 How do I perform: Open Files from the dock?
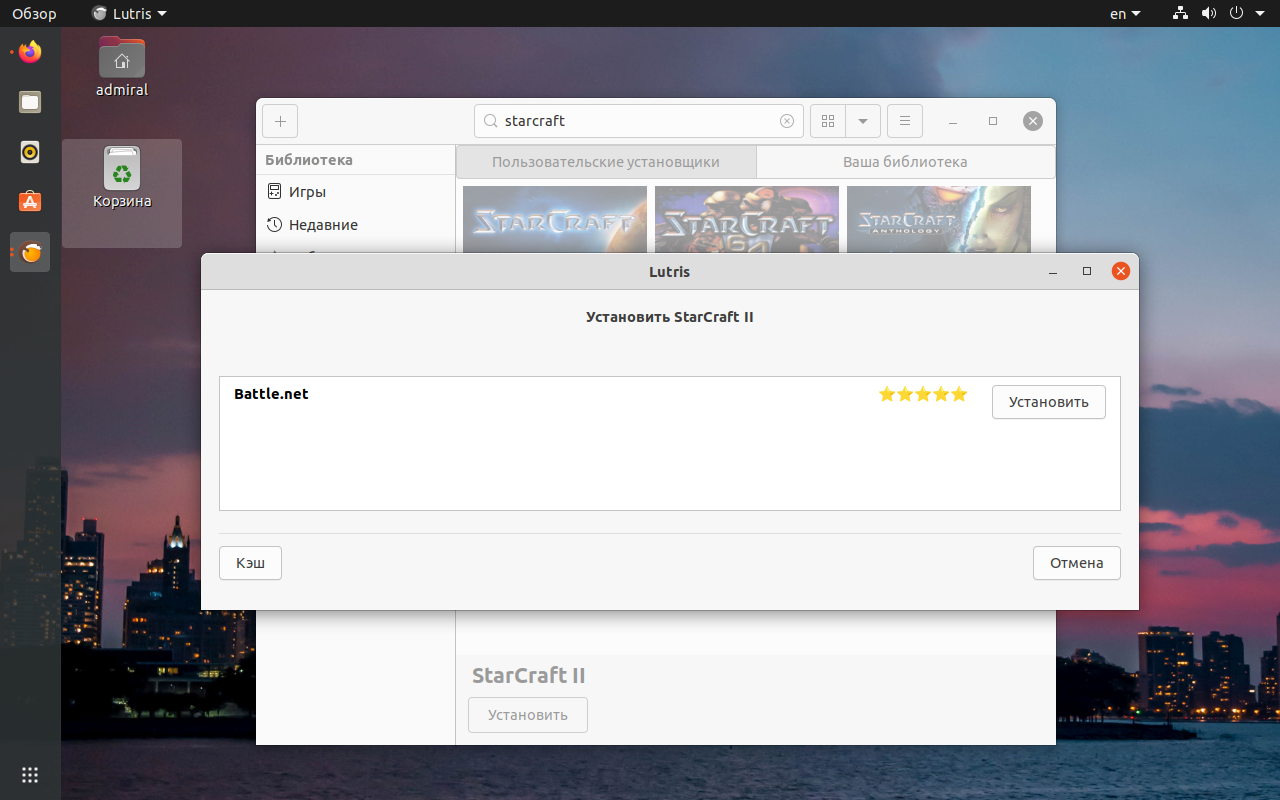tap(30, 102)
